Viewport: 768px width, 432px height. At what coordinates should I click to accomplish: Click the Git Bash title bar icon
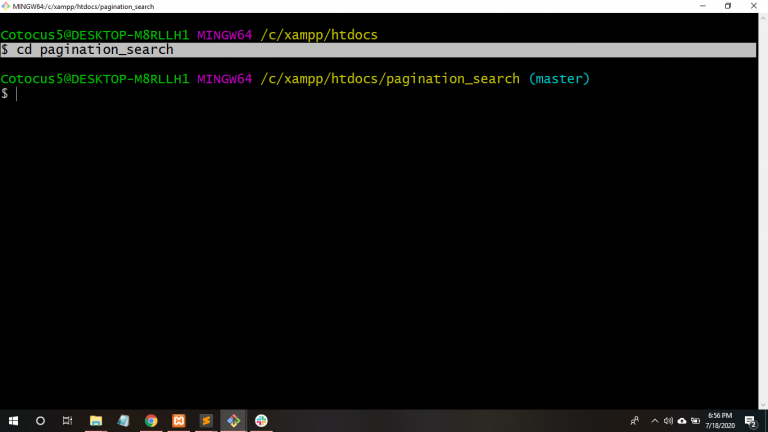point(5,6)
